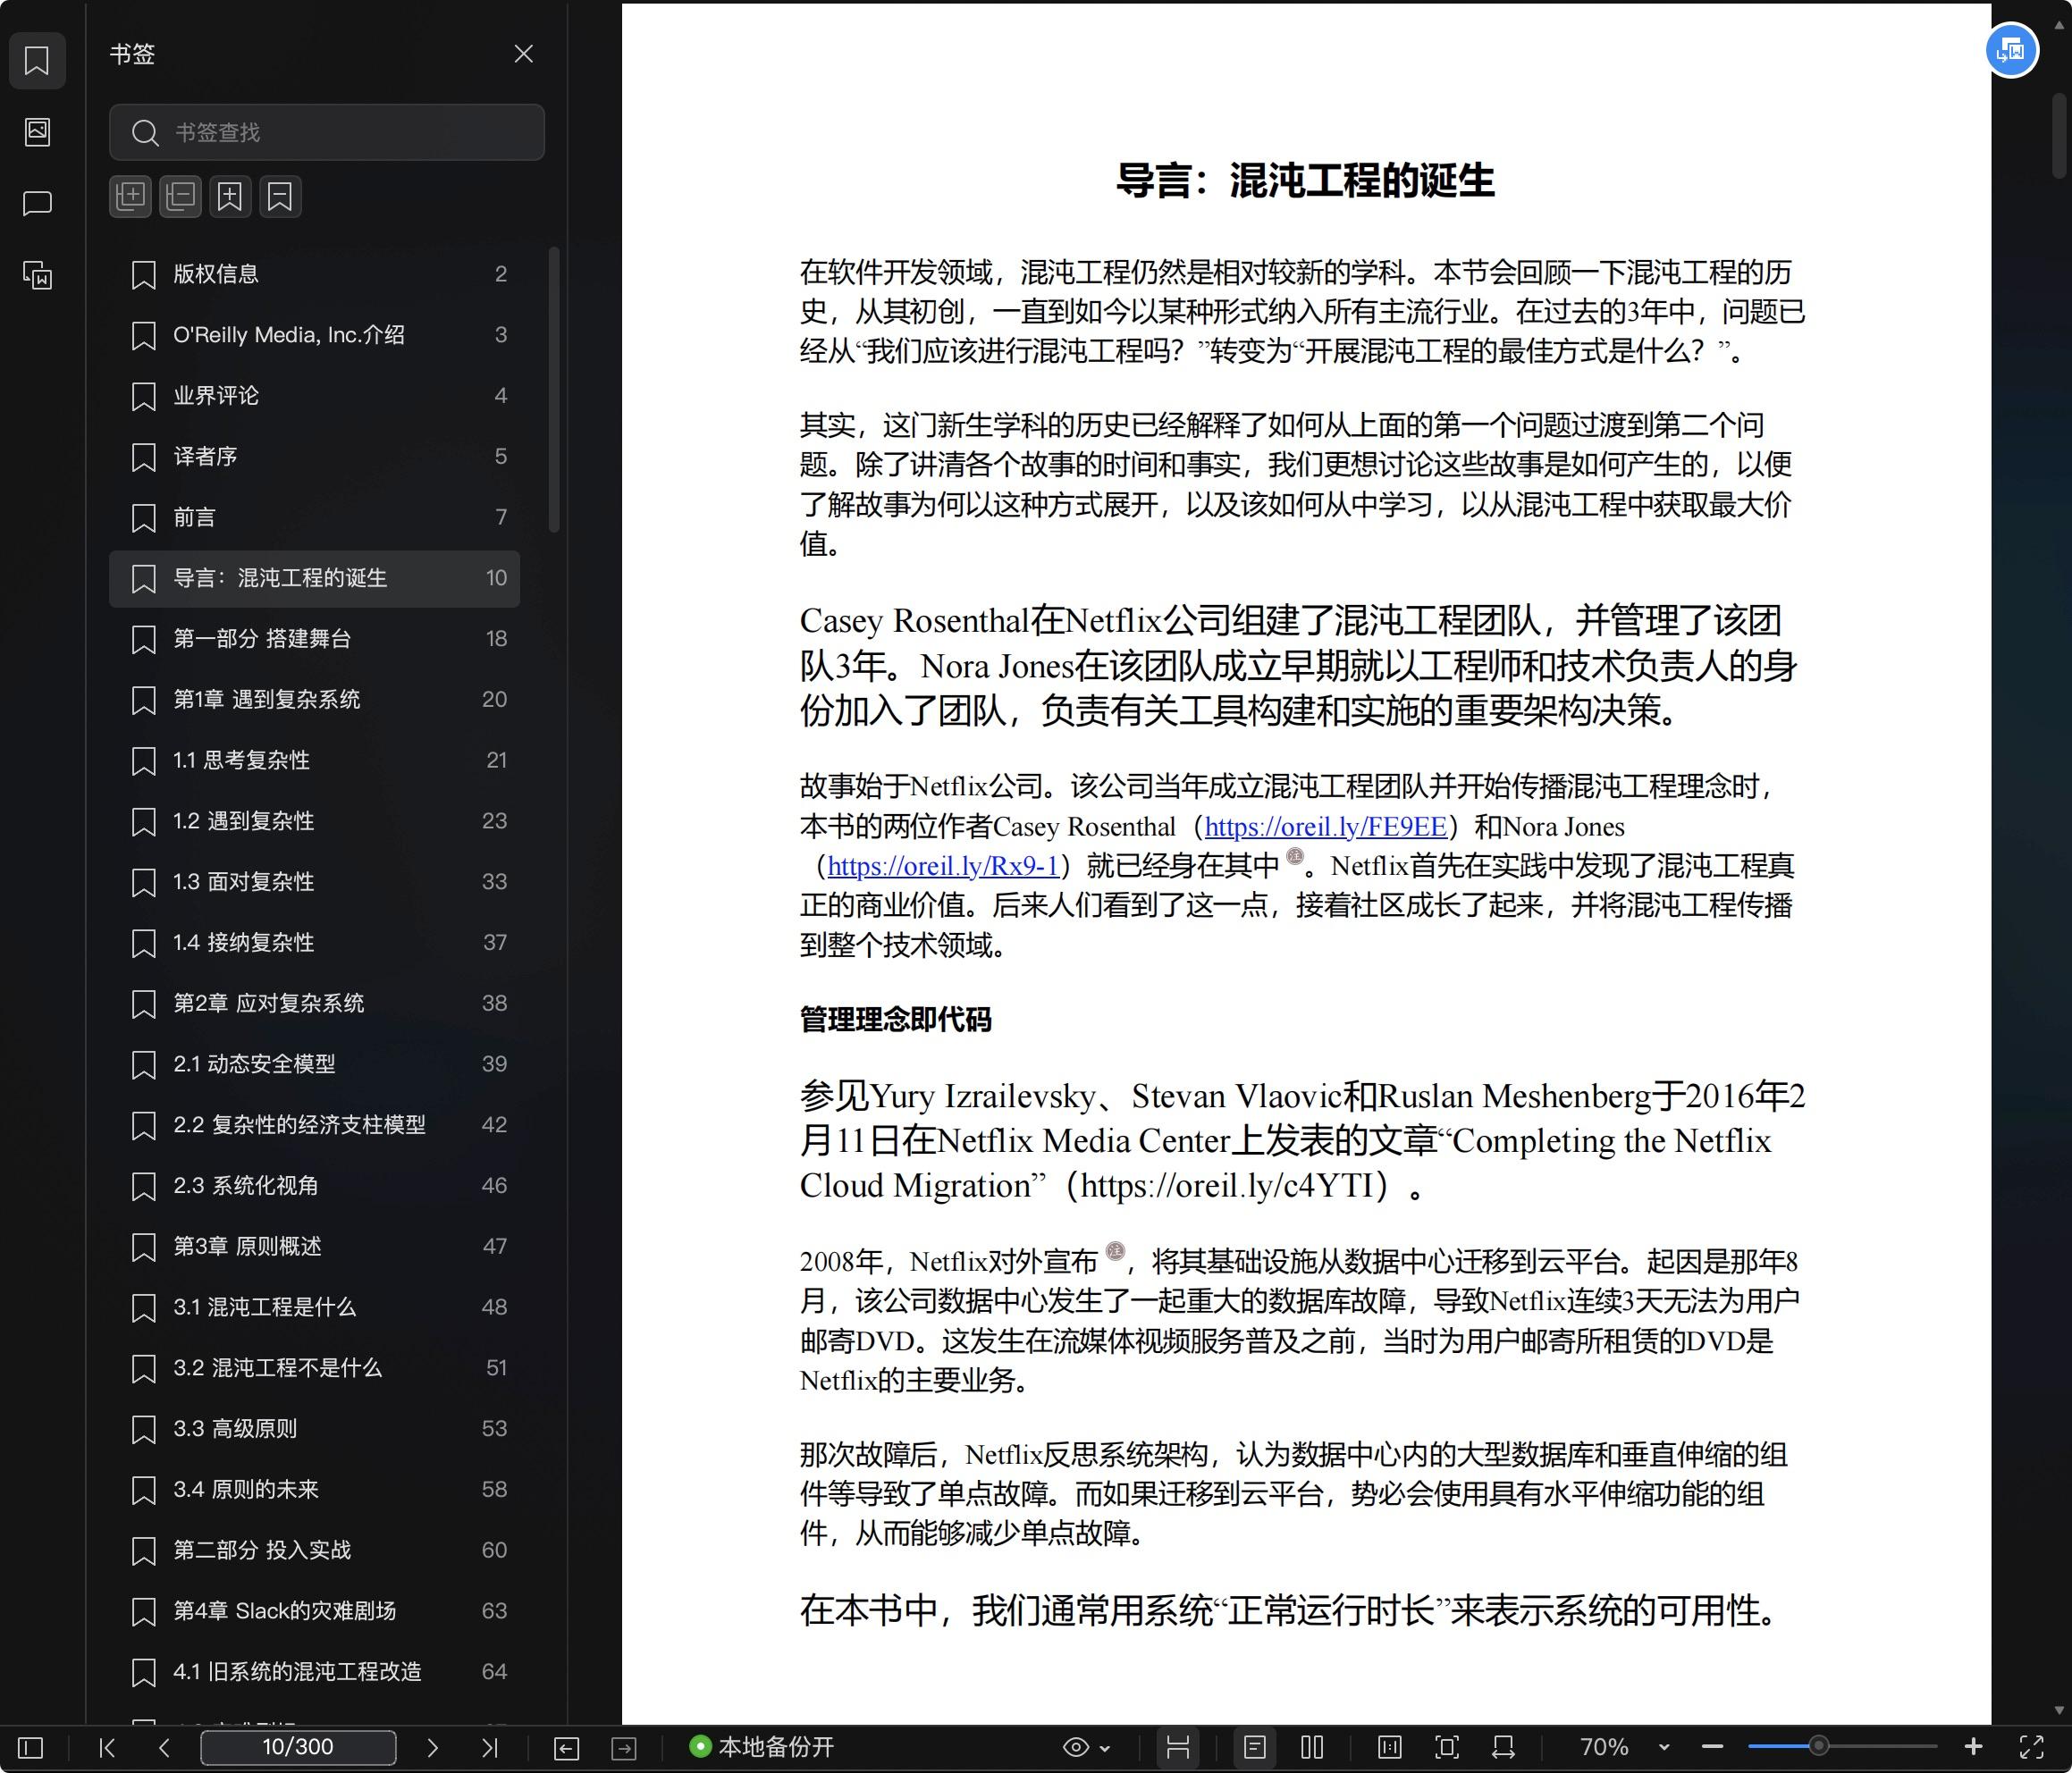Click the fit-page view icon
The image size is (2072, 1773).
(x=1447, y=1747)
